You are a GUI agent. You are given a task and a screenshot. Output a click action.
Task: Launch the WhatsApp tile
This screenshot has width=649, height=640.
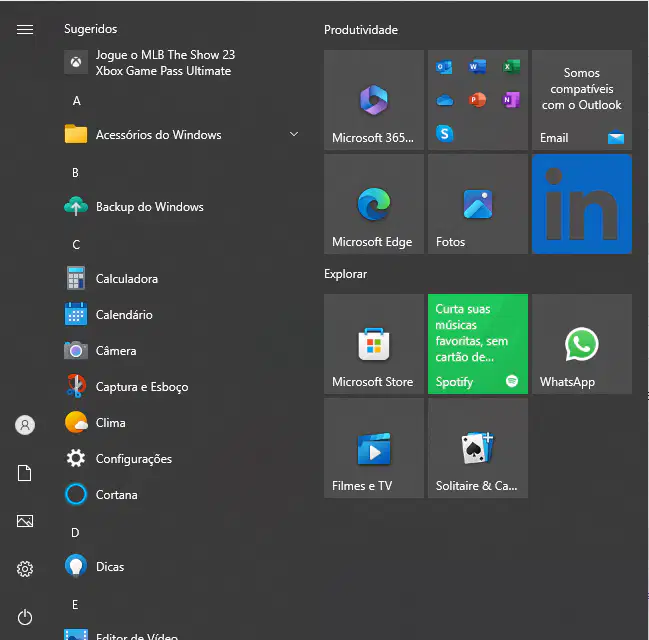coord(582,344)
